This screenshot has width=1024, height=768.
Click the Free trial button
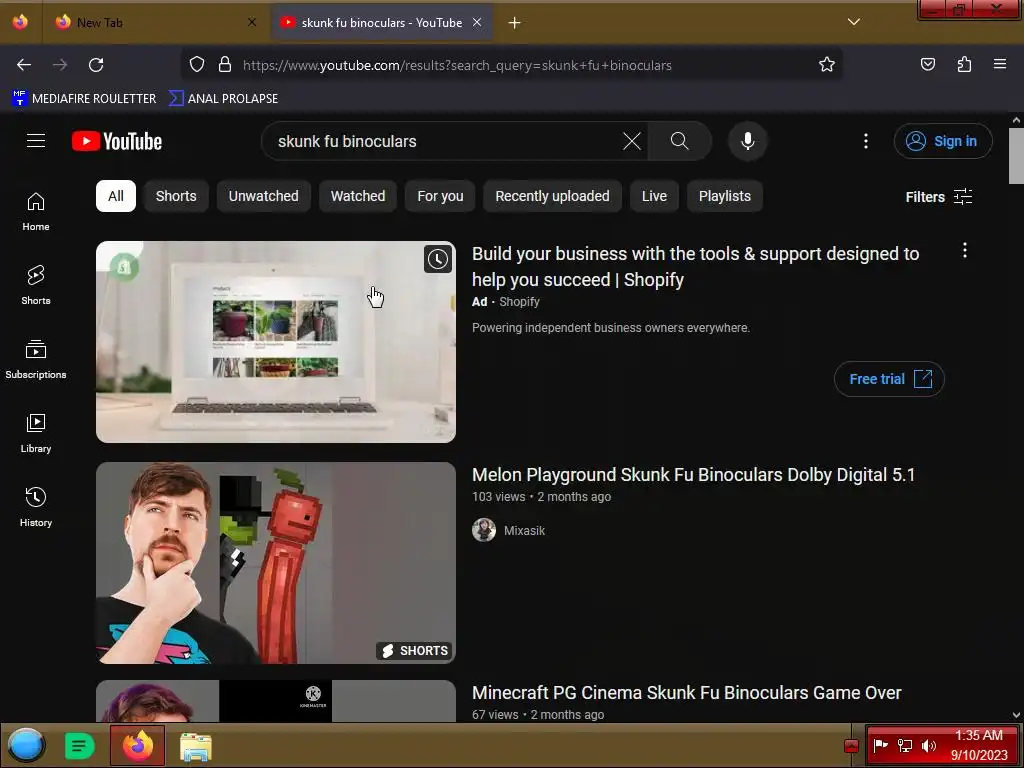click(x=889, y=379)
